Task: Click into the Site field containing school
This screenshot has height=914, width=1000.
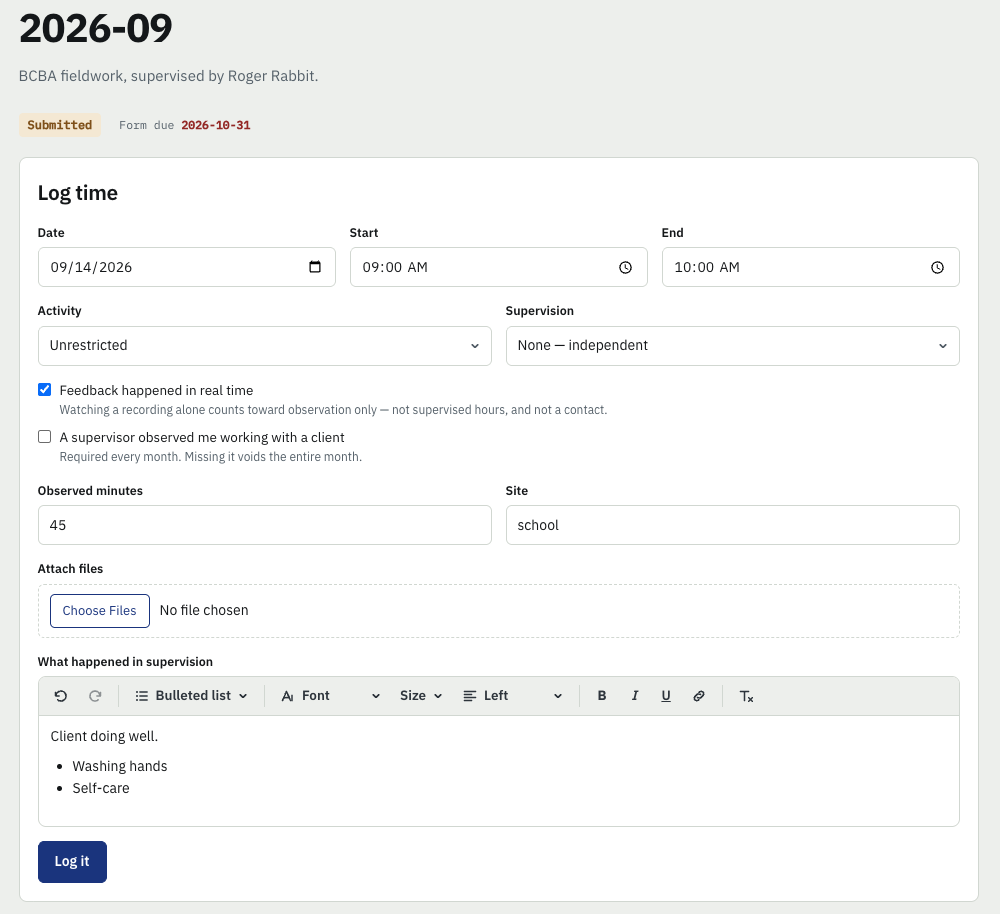Action: [x=733, y=526]
